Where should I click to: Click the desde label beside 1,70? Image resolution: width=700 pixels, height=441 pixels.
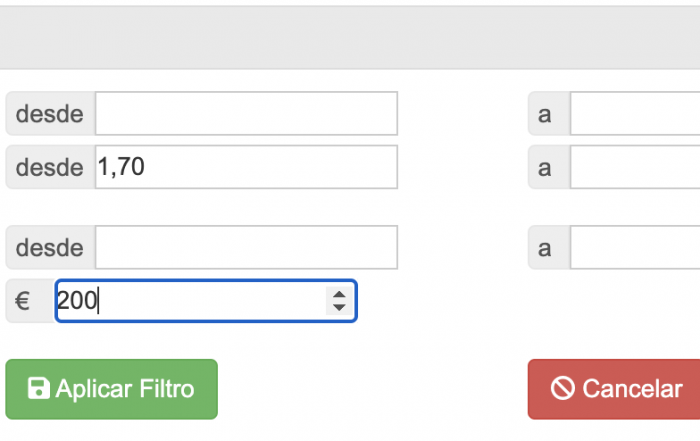50,167
